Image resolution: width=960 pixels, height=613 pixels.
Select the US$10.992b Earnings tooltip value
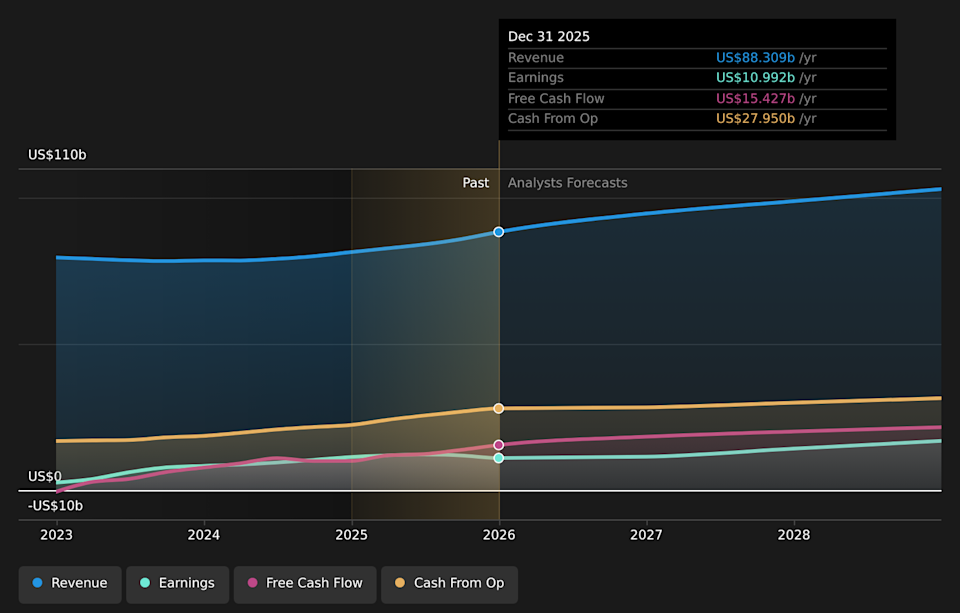pyautogui.click(x=755, y=78)
